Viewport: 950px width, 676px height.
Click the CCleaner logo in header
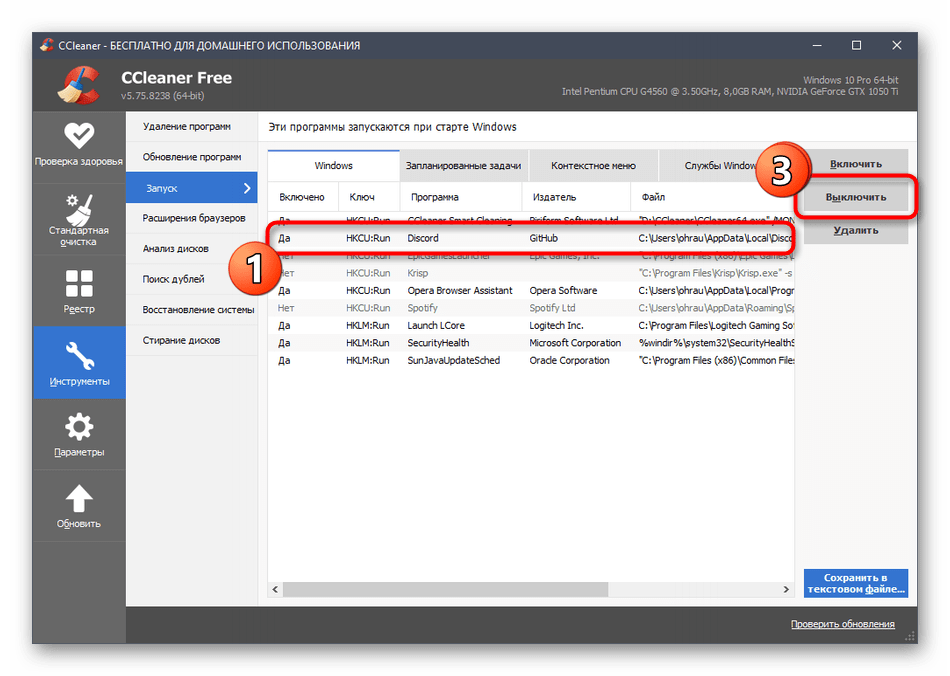[79, 85]
